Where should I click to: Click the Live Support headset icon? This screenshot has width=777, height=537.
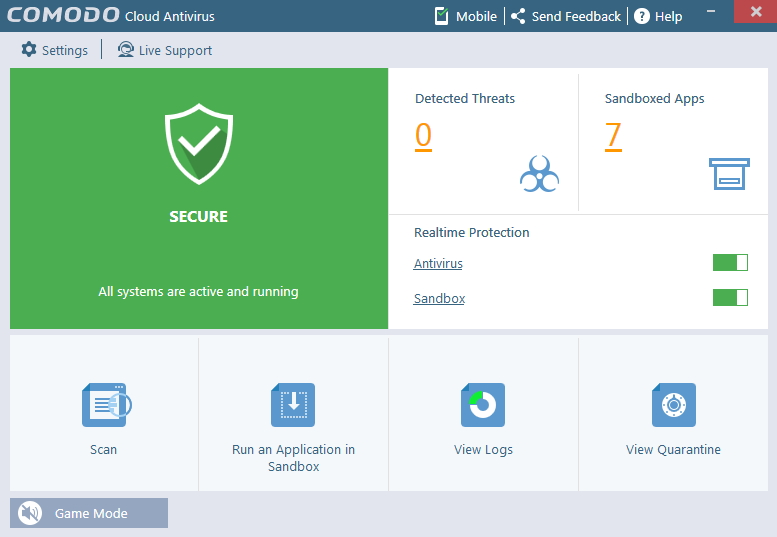[x=125, y=50]
